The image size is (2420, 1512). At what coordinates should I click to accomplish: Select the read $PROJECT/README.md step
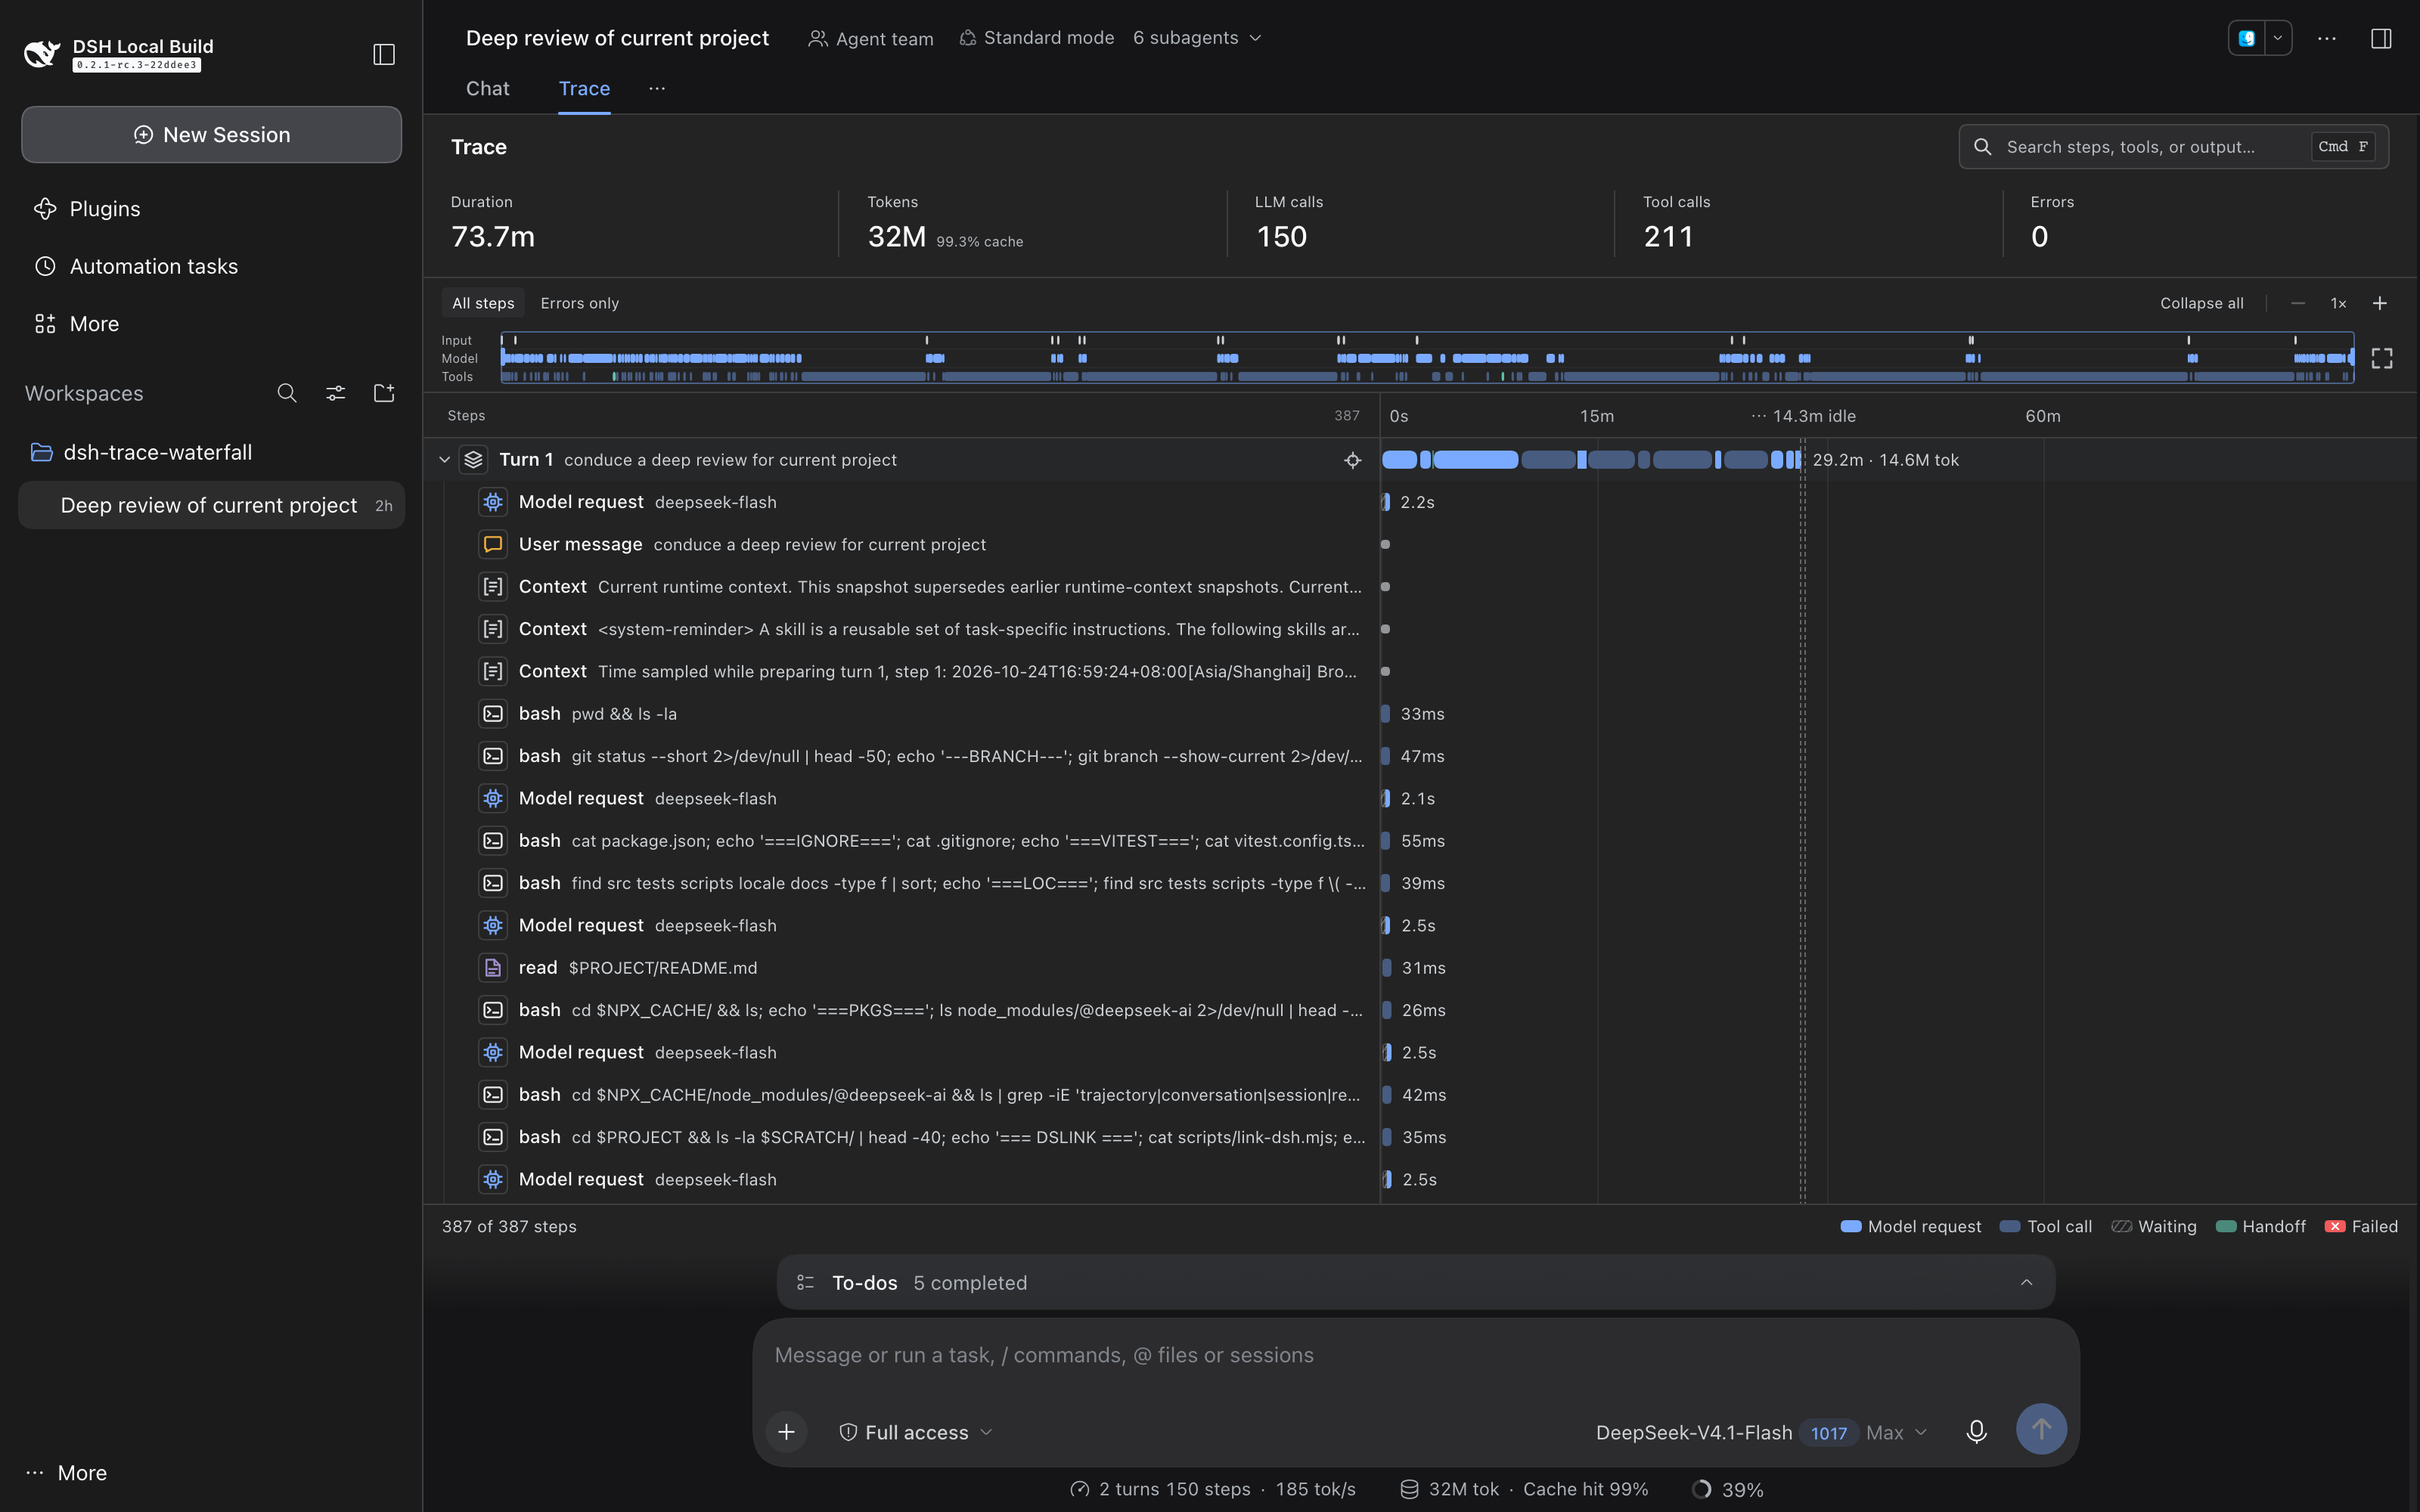(901, 968)
